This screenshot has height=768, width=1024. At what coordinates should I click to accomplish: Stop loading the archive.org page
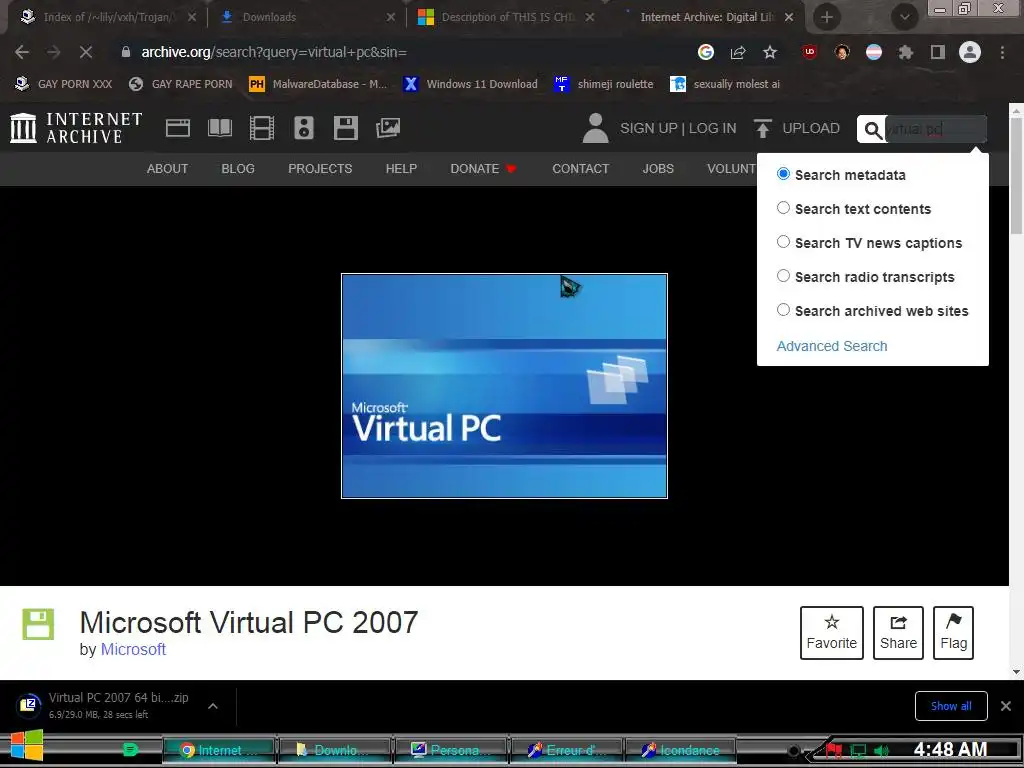click(86, 52)
